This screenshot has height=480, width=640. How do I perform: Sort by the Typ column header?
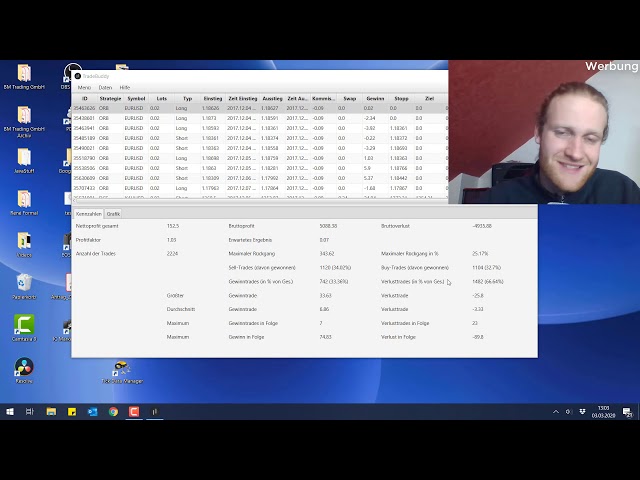(x=187, y=99)
